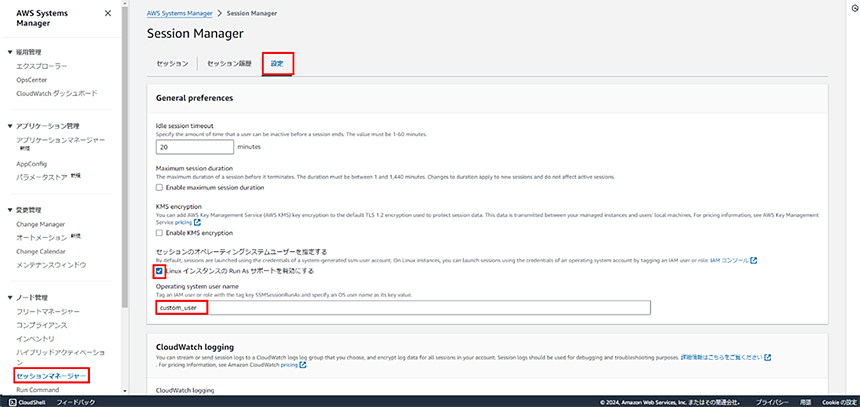Click the CloudWatch logging section heading
This screenshot has height=407, width=860.
tap(195, 347)
